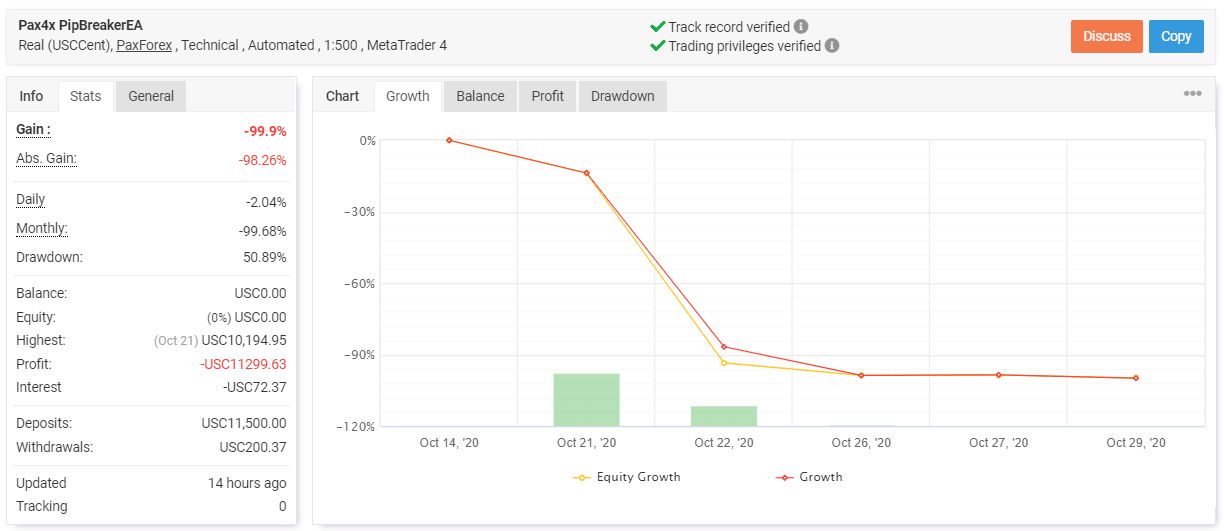Click the Monthly stat label
This screenshot has height=531, width=1224.
(x=42, y=228)
